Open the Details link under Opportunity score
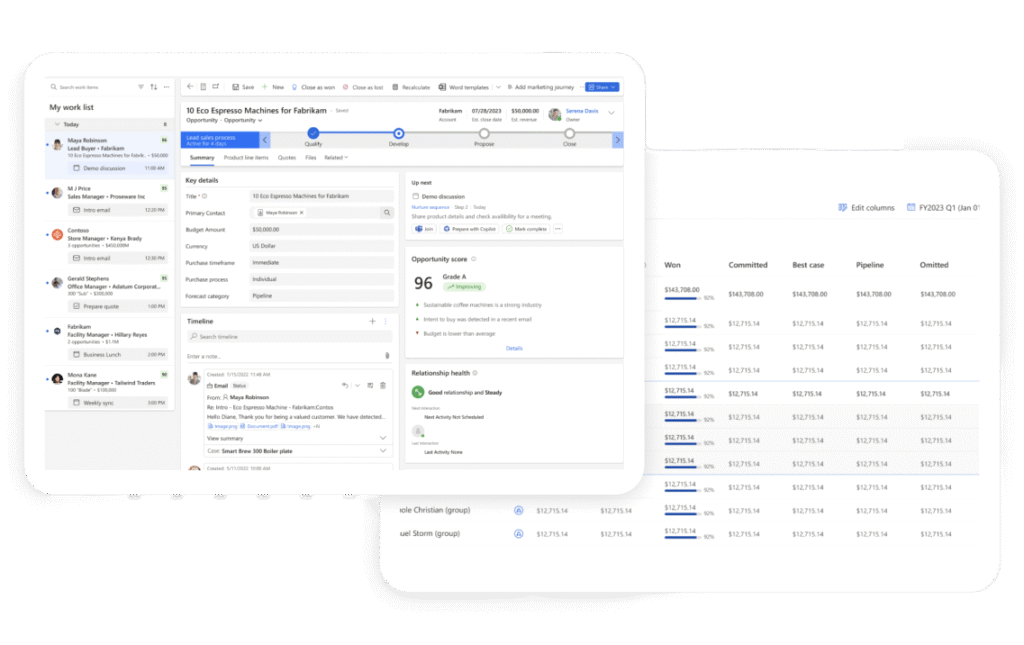 (x=514, y=348)
